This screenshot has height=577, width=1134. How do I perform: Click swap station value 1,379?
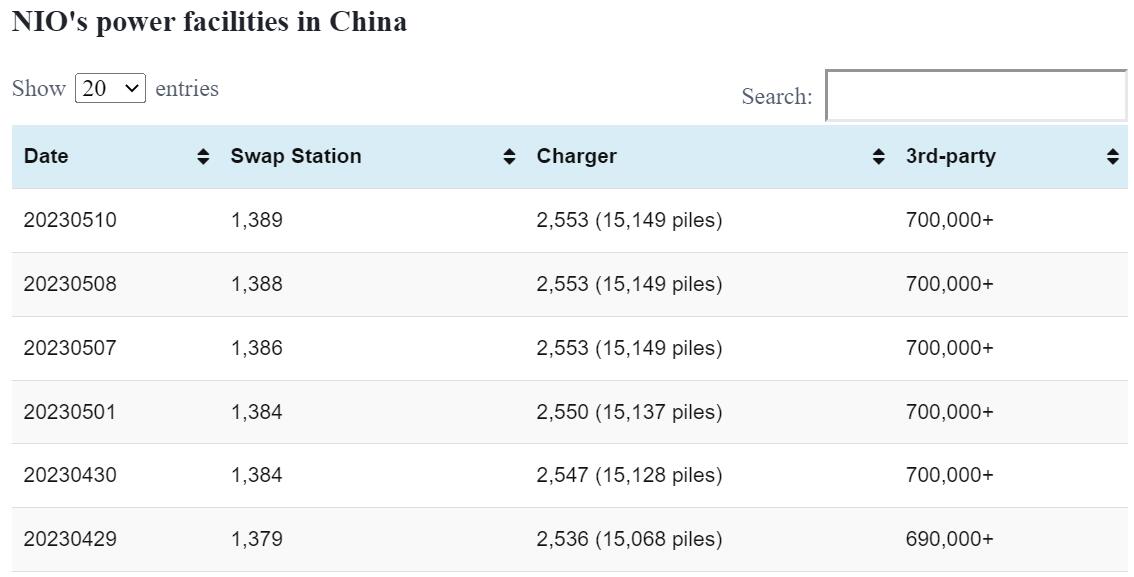pos(256,539)
